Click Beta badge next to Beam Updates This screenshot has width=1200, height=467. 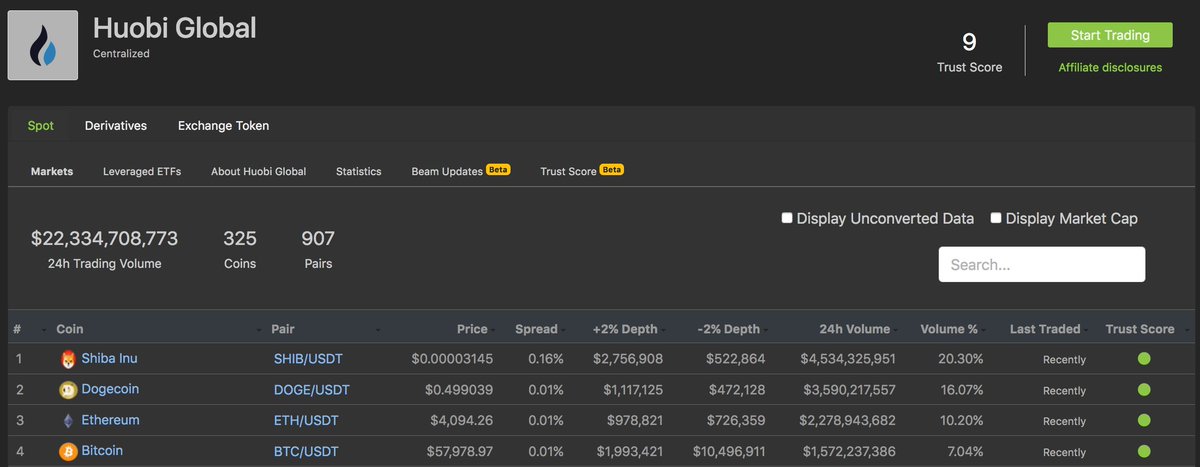tap(498, 170)
